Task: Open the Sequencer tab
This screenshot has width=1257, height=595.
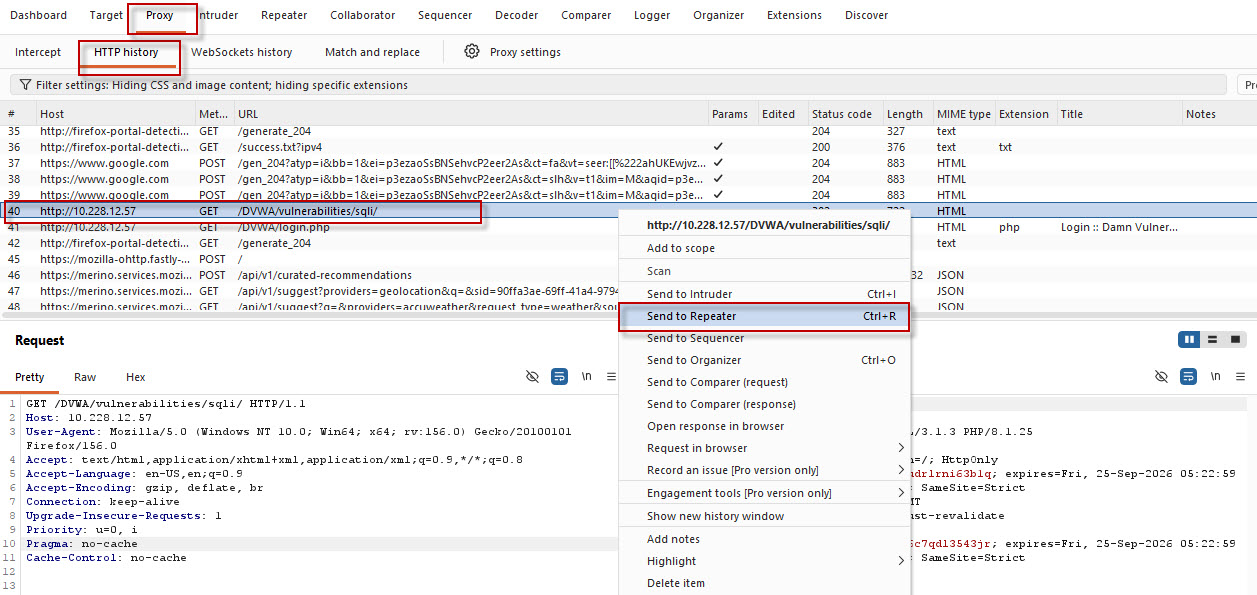Action: [x=445, y=15]
